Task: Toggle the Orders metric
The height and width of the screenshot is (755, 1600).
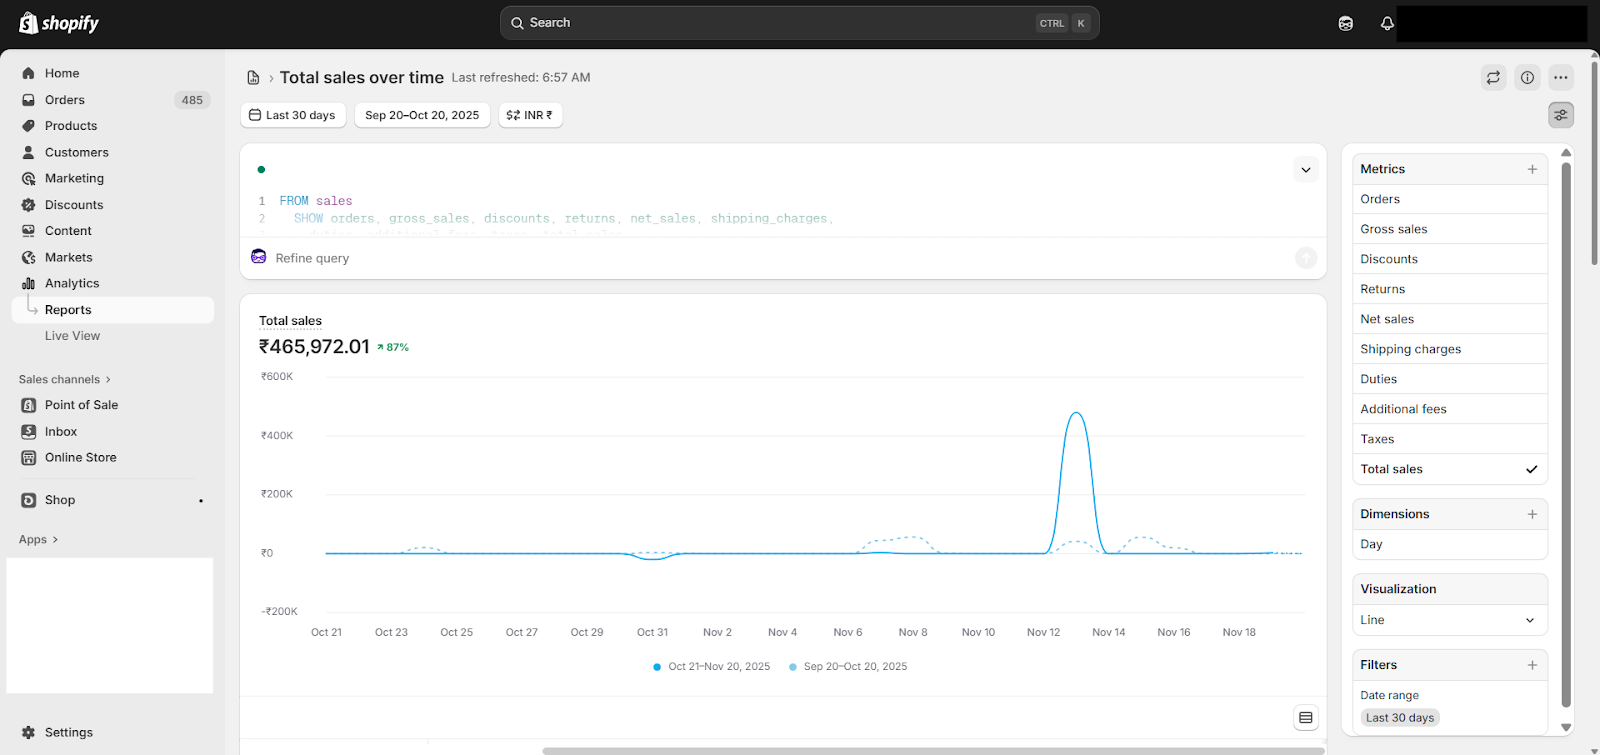Action: point(1450,199)
